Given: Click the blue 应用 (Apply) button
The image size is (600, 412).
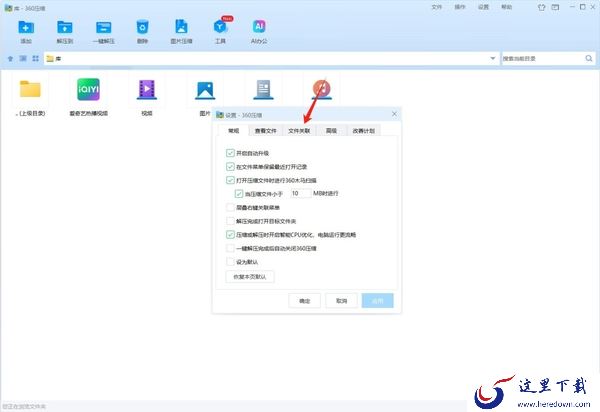Looking at the screenshot, I should (x=378, y=301).
